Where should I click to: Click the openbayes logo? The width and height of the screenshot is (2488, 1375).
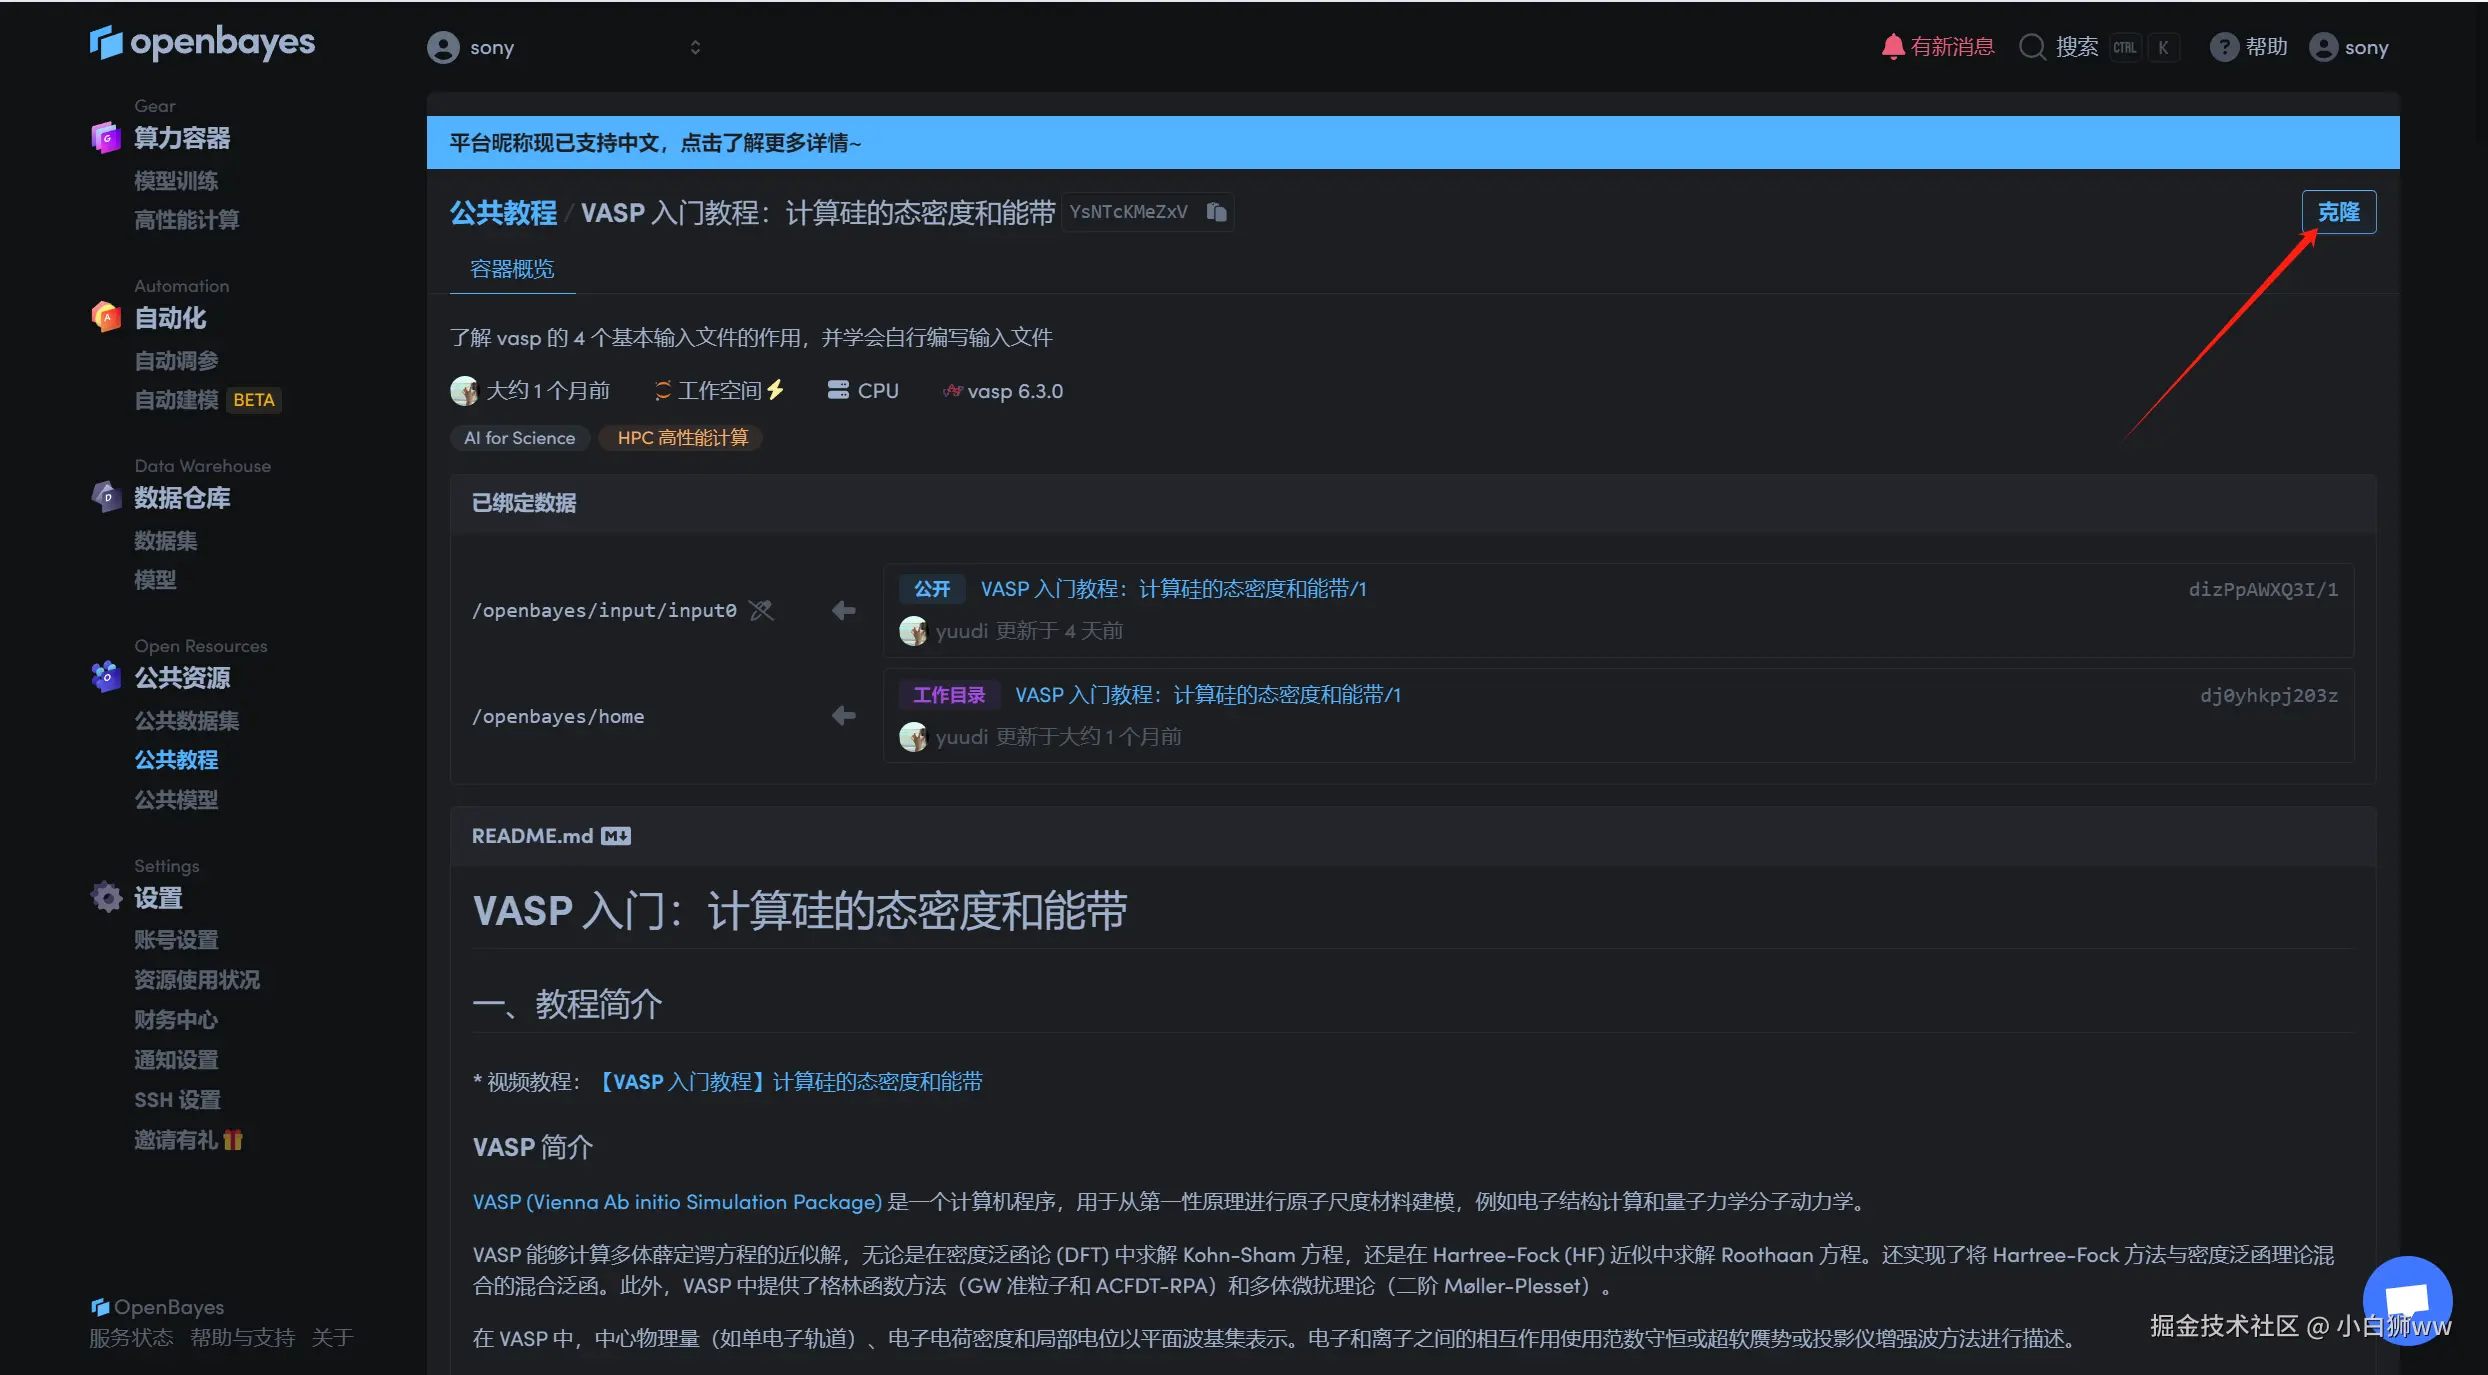[203, 43]
